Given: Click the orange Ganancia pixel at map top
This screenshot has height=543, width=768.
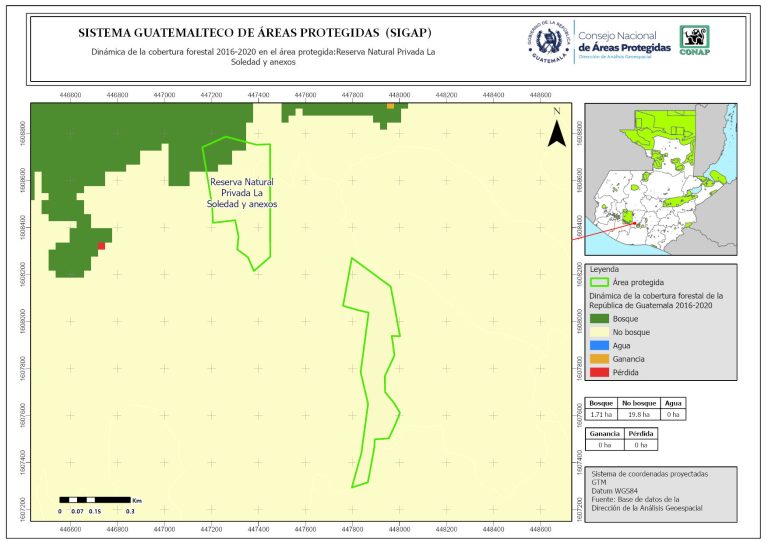Looking at the screenshot, I should pos(391,104).
